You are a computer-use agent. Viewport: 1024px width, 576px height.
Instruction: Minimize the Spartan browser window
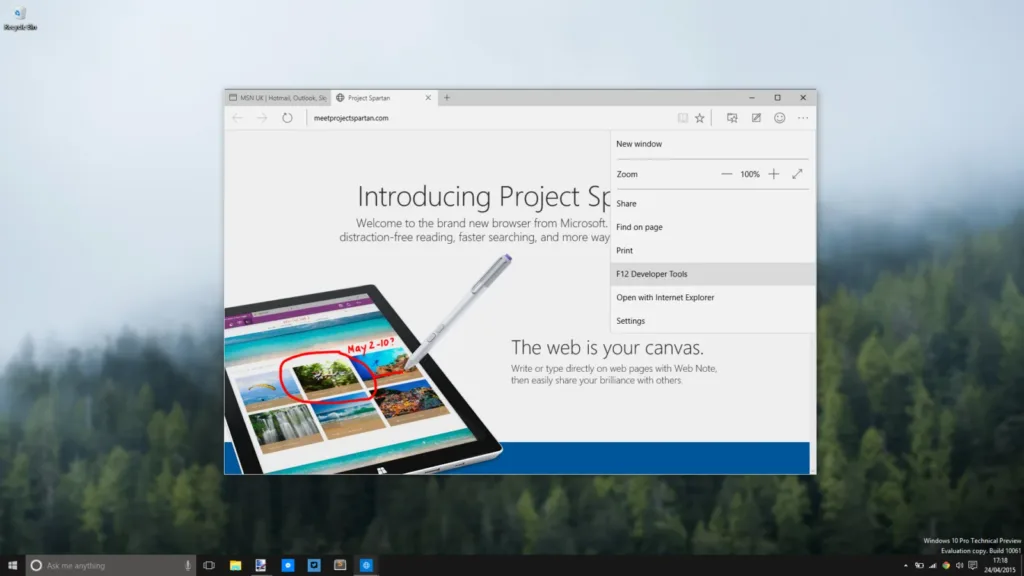[752, 98]
